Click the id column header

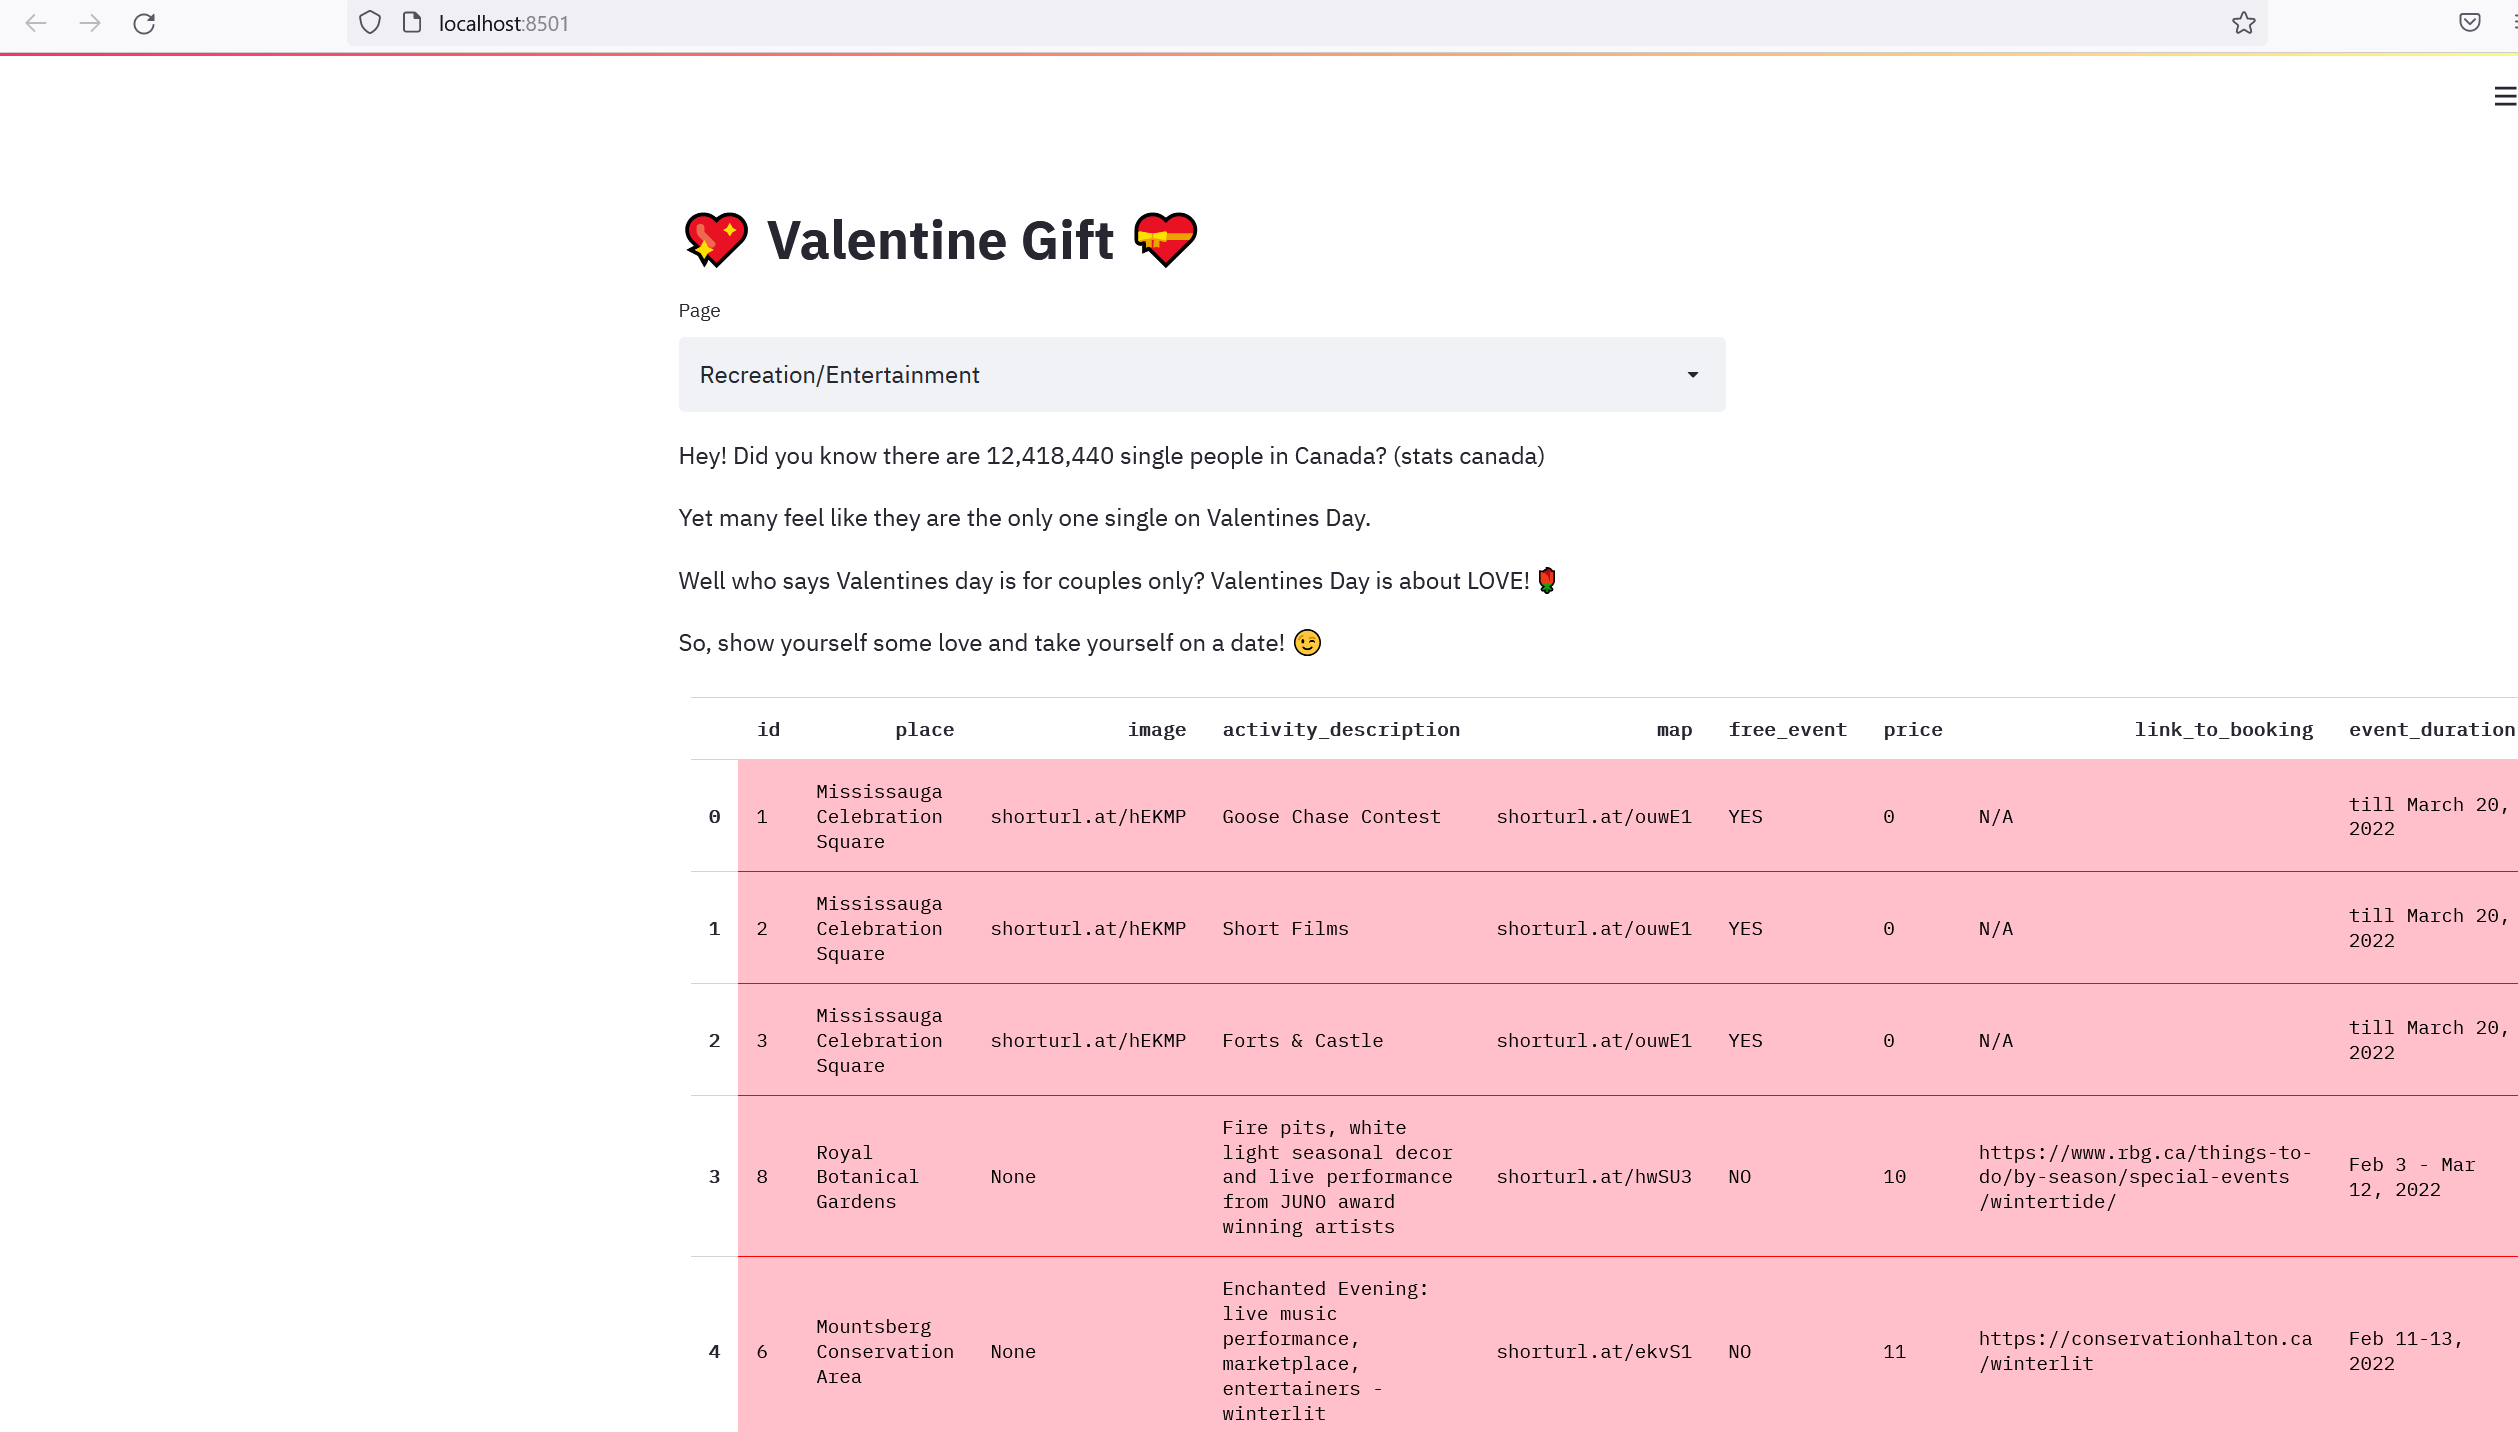768,729
